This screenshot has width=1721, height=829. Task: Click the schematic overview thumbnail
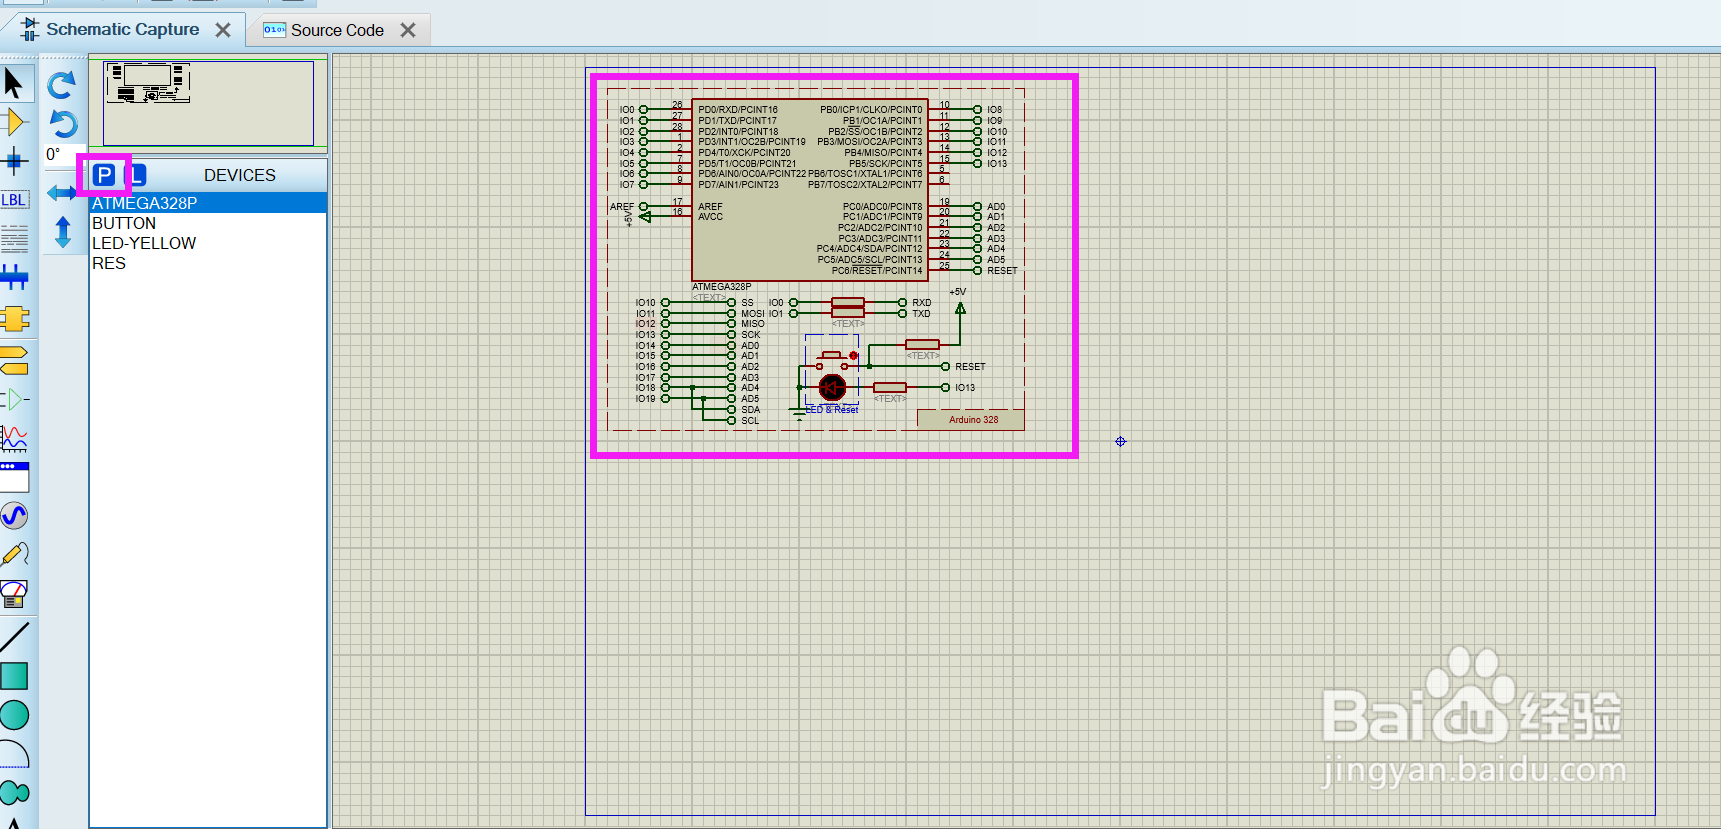208,103
